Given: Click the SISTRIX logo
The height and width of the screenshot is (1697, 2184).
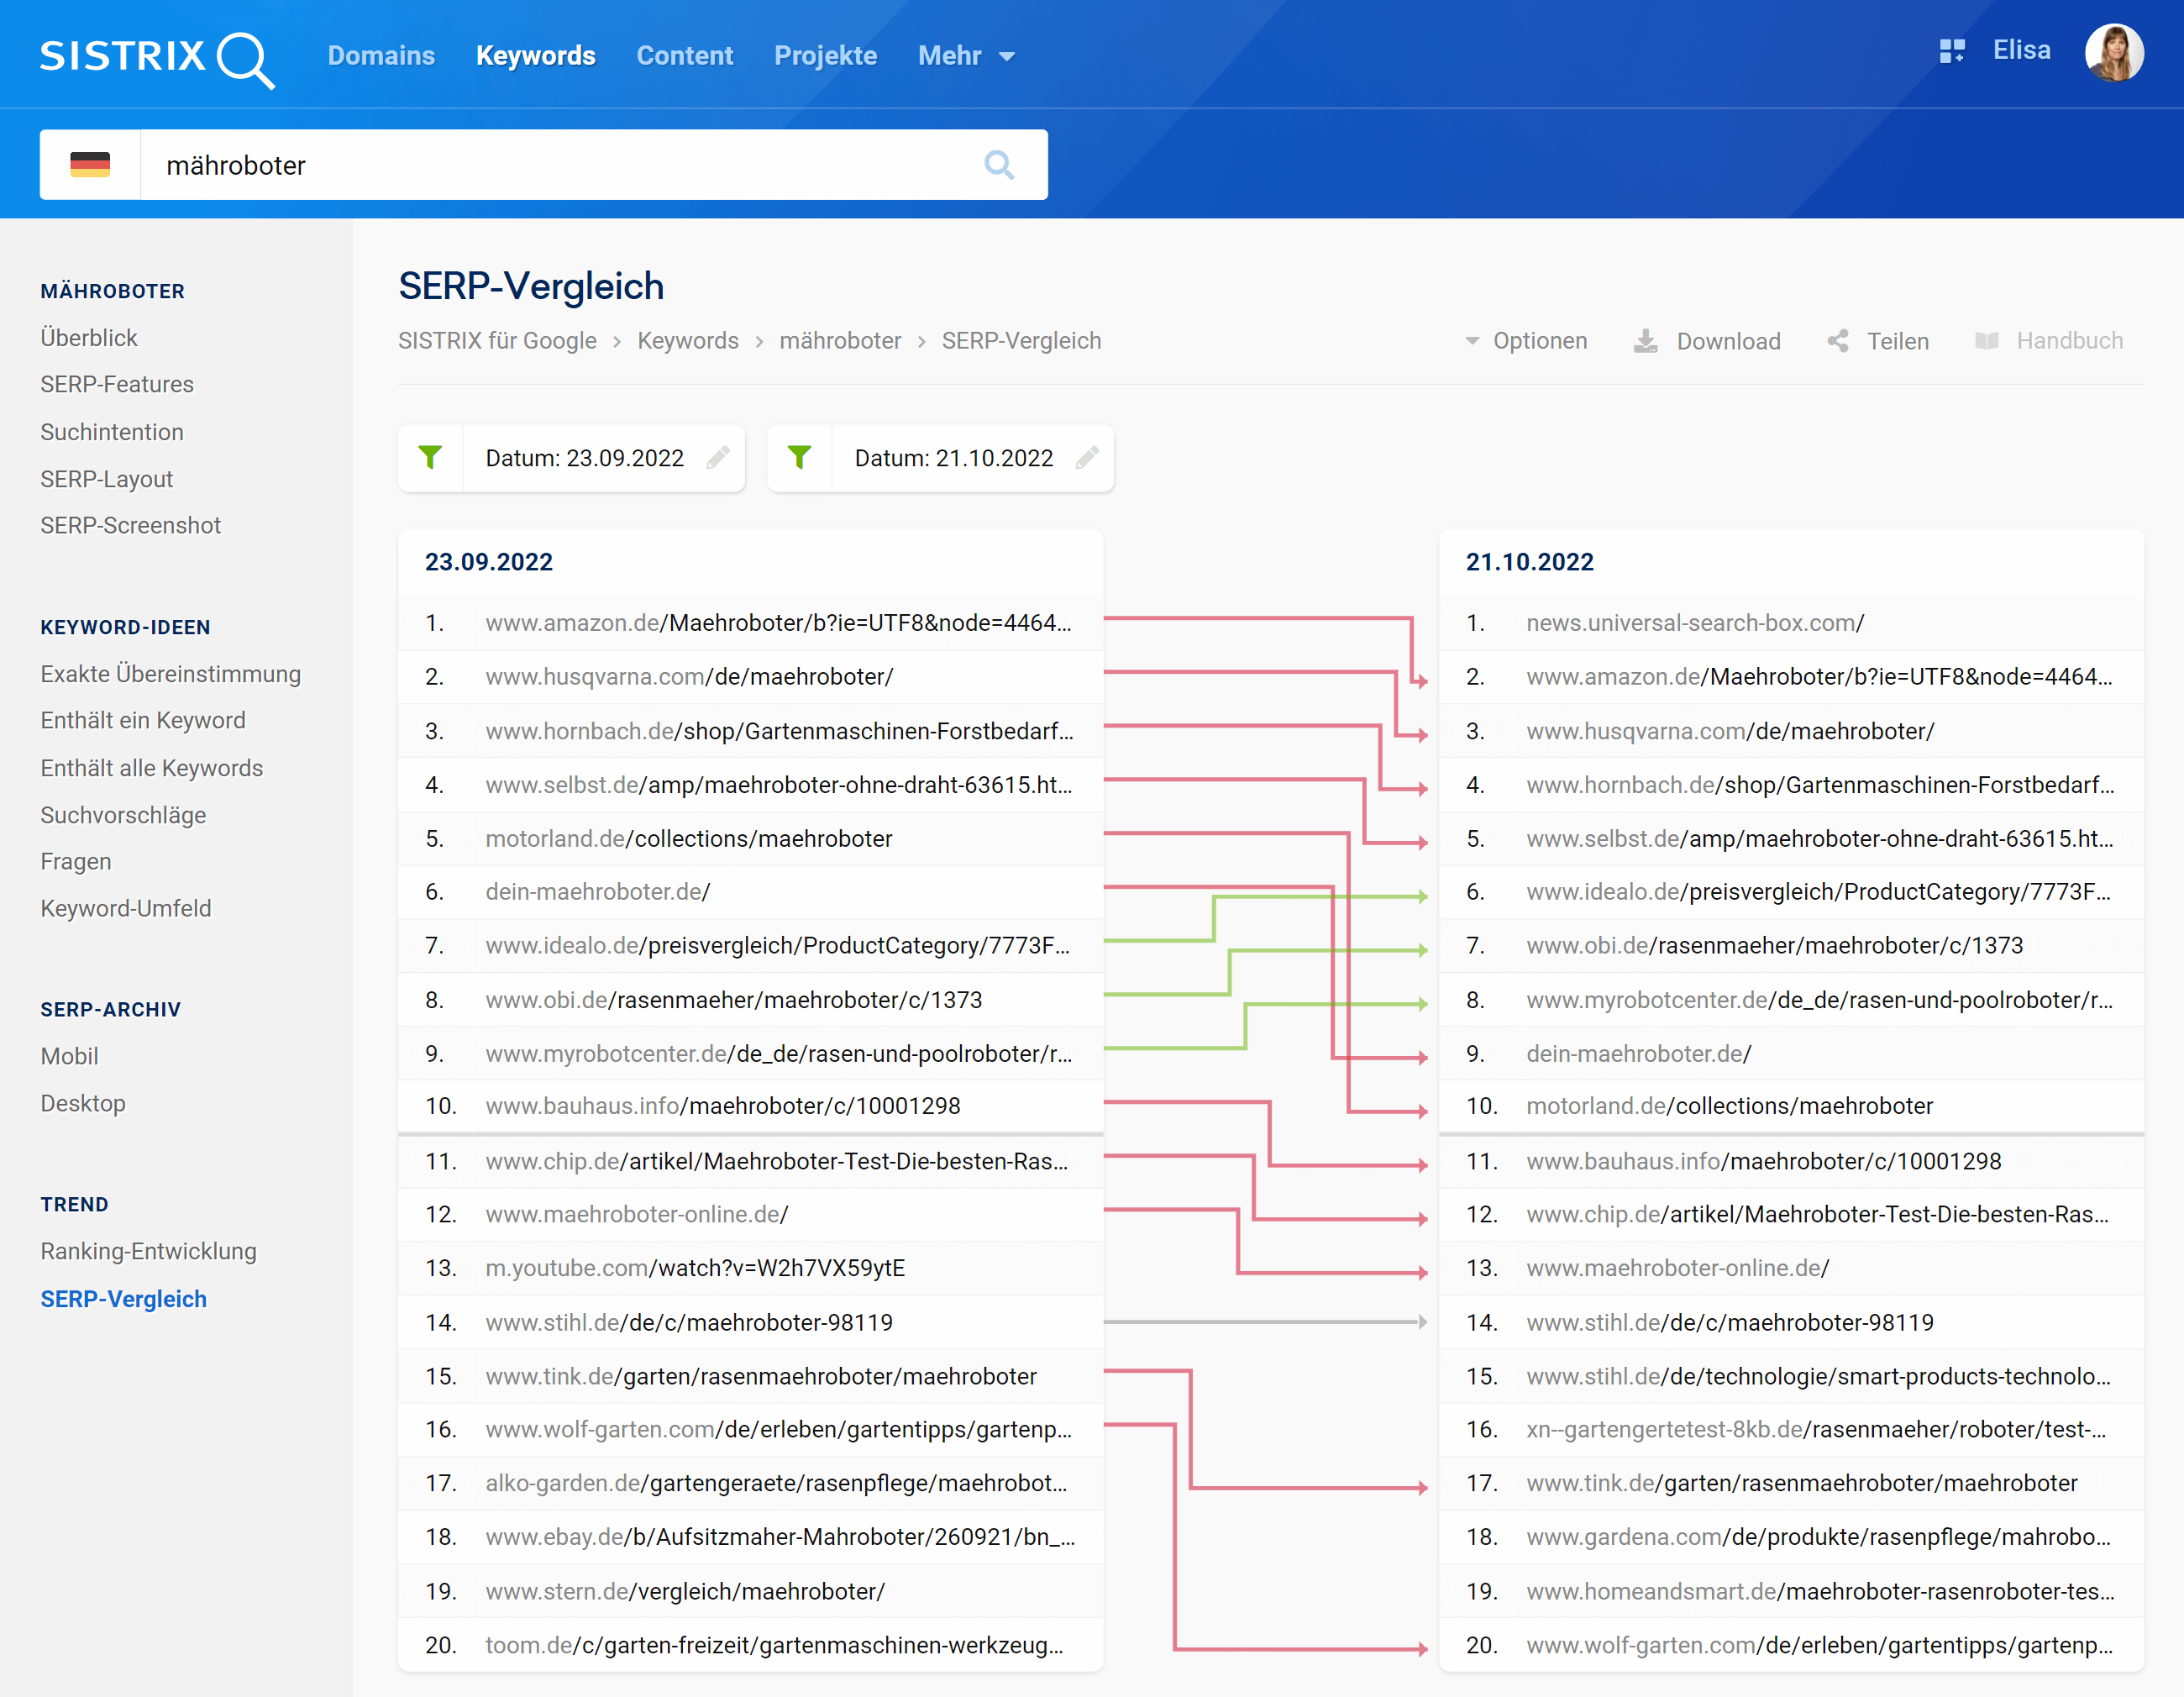Looking at the screenshot, I should (x=156, y=57).
